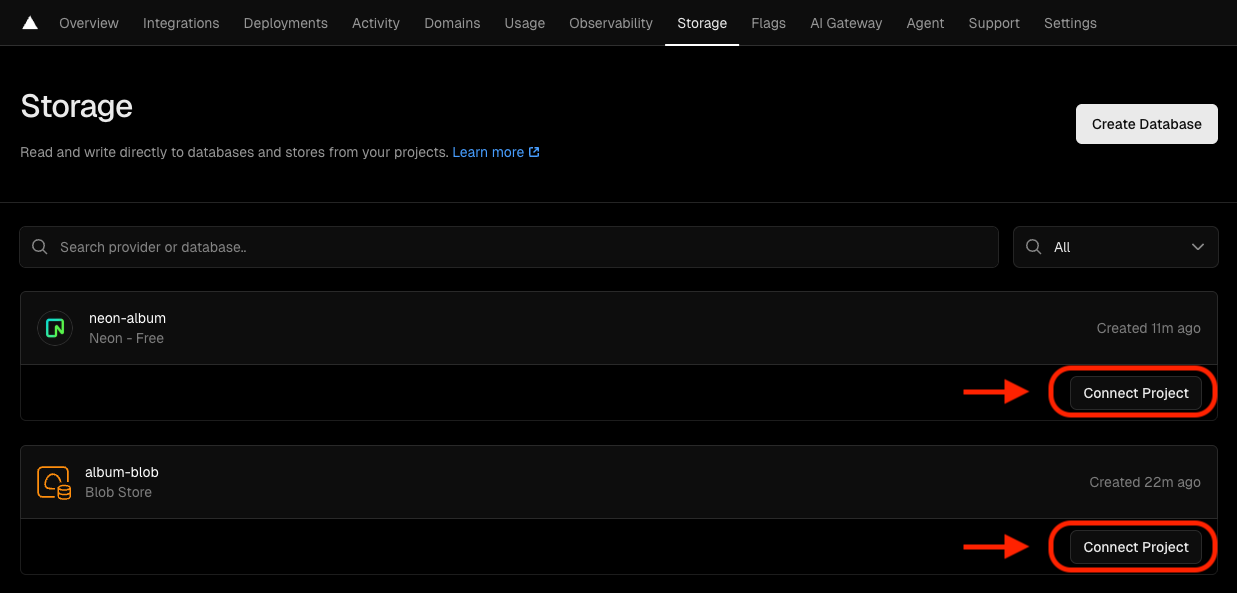1237x593 pixels.
Task: Click the magnifying glass in the search bar
Action: click(x=40, y=246)
